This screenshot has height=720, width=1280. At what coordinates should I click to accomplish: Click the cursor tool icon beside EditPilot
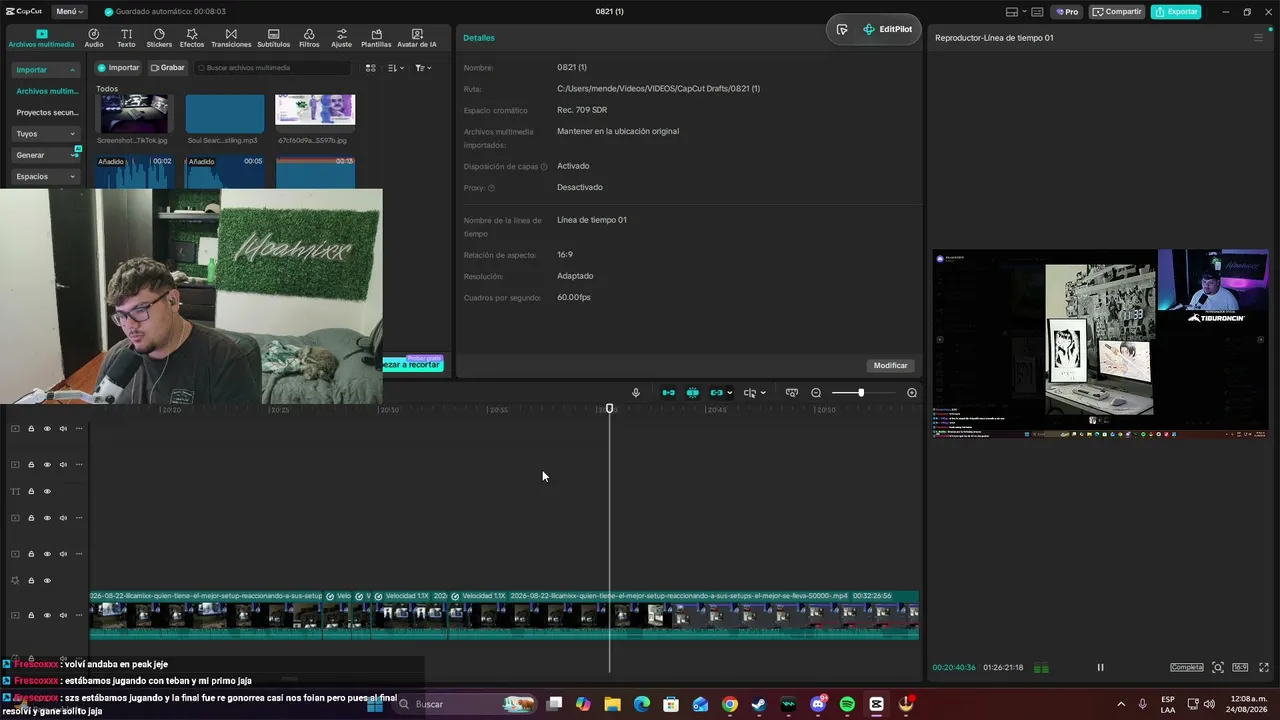tap(842, 29)
